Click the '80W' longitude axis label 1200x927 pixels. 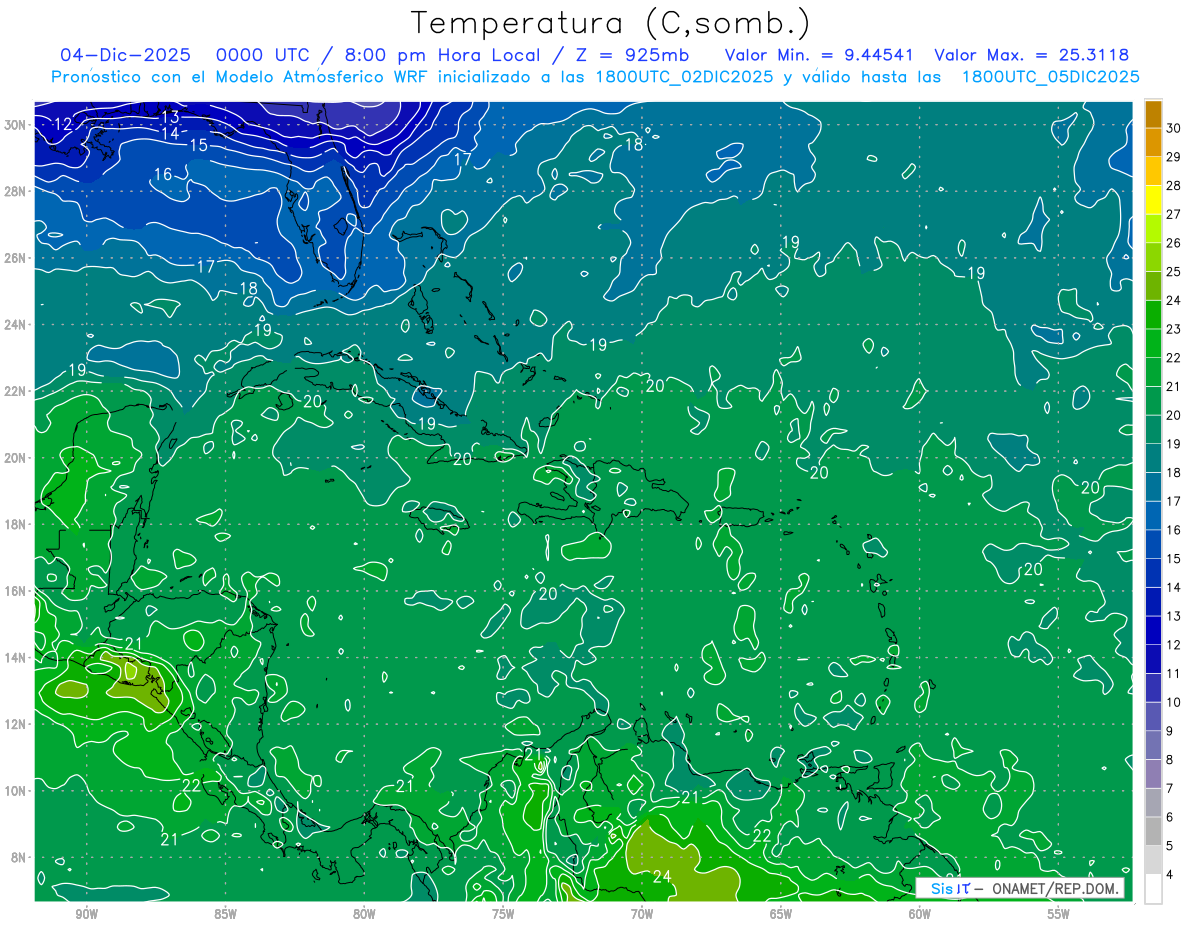(364, 914)
